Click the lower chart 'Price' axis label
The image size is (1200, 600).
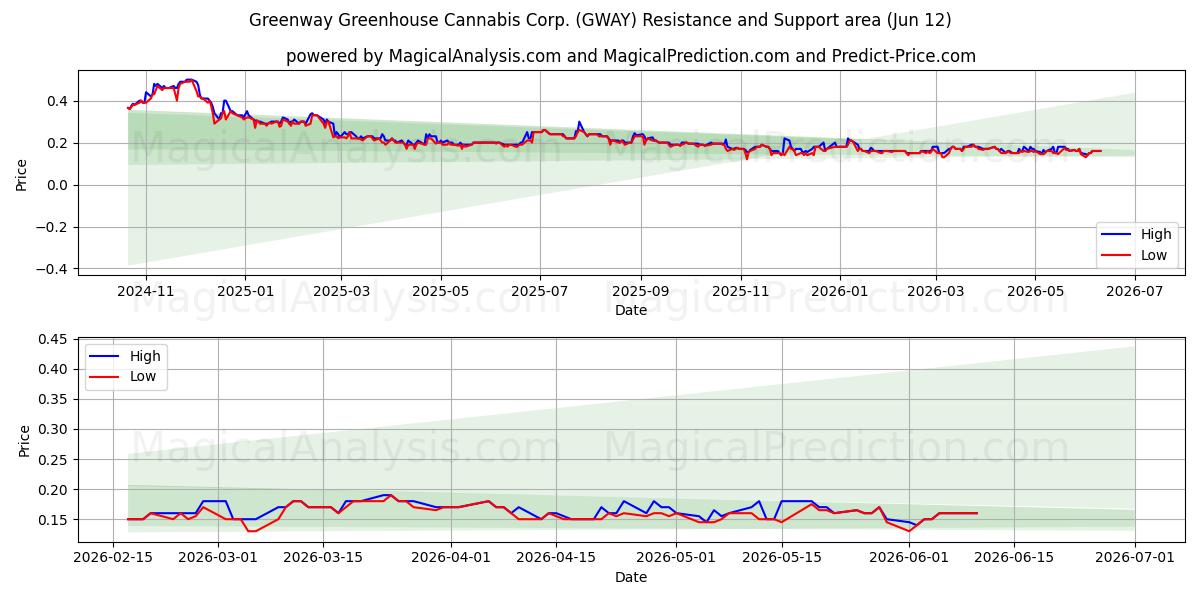click(x=23, y=441)
